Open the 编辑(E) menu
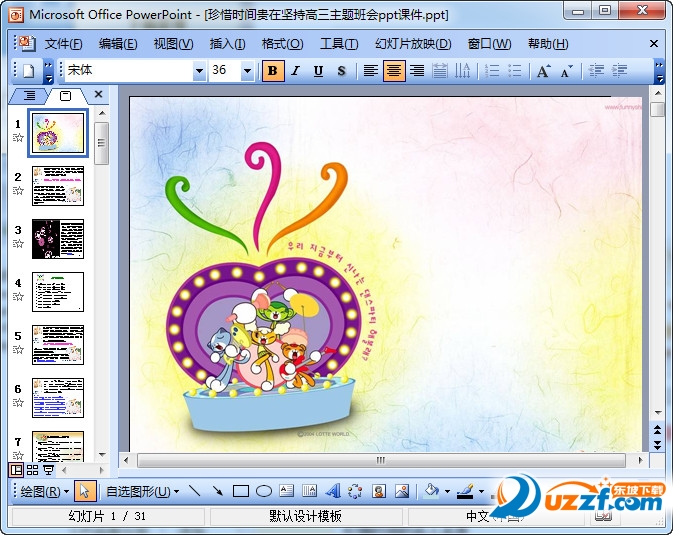This screenshot has width=673, height=535. coord(118,44)
